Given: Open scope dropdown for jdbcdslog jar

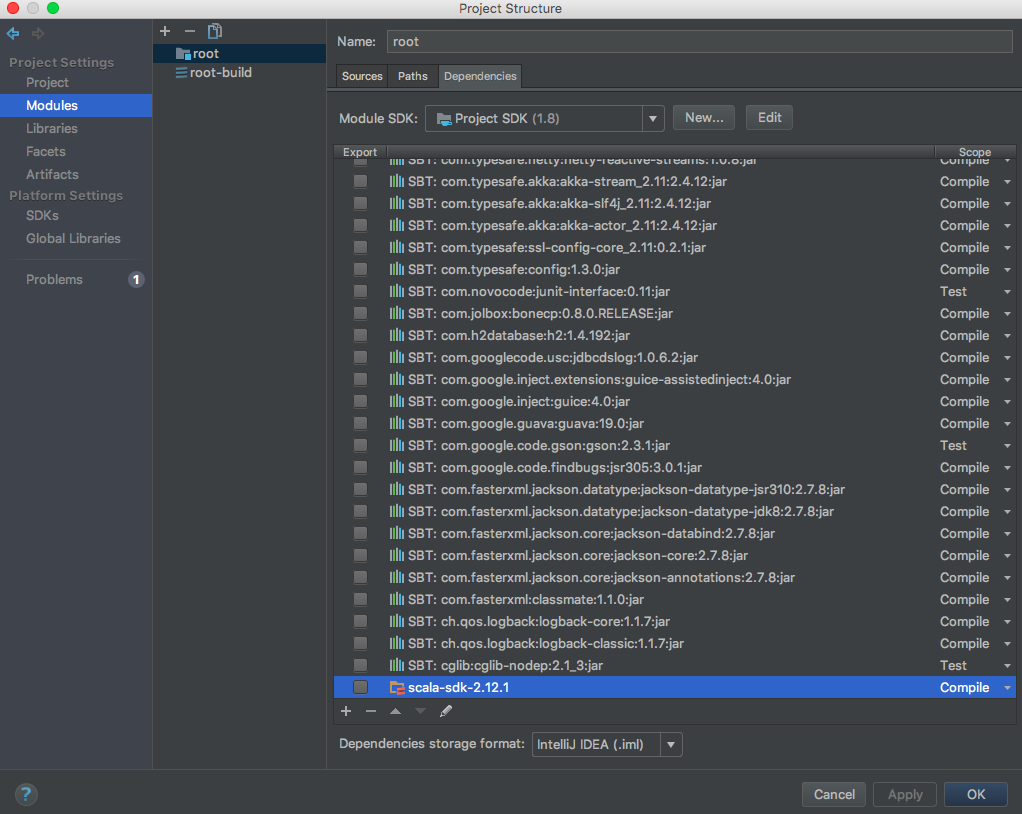Looking at the screenshot, I should (1007, 358).
